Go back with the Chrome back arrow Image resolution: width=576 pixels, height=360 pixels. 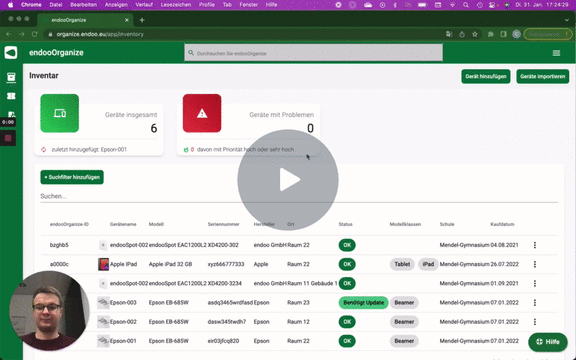(9, 34)
